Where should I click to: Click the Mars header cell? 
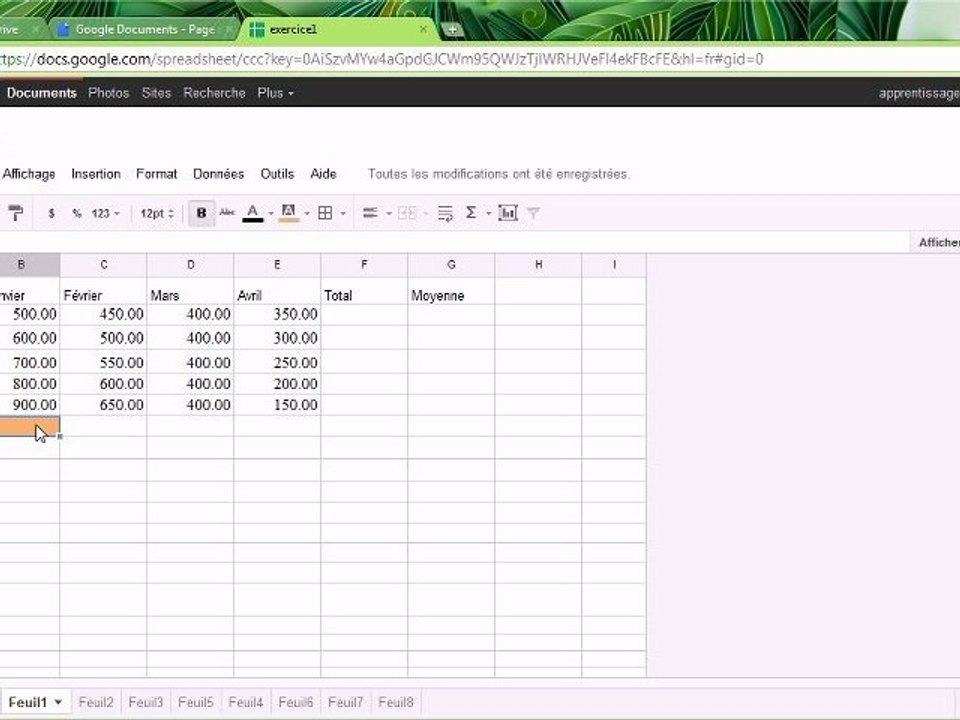(x=190, y=291)
